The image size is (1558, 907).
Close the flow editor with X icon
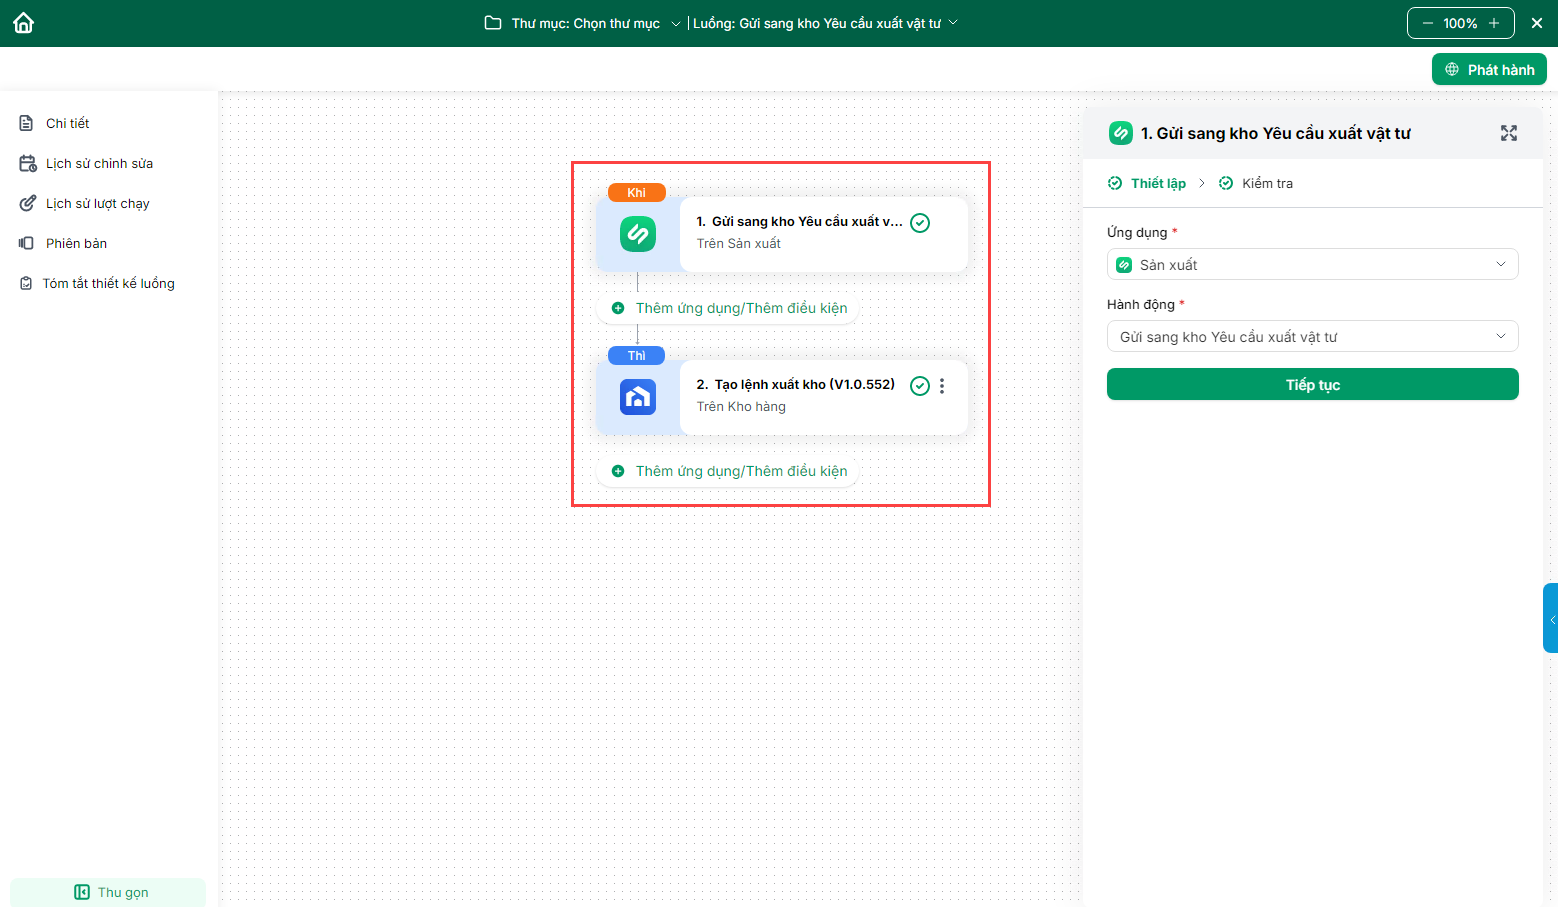(1537, 23)
